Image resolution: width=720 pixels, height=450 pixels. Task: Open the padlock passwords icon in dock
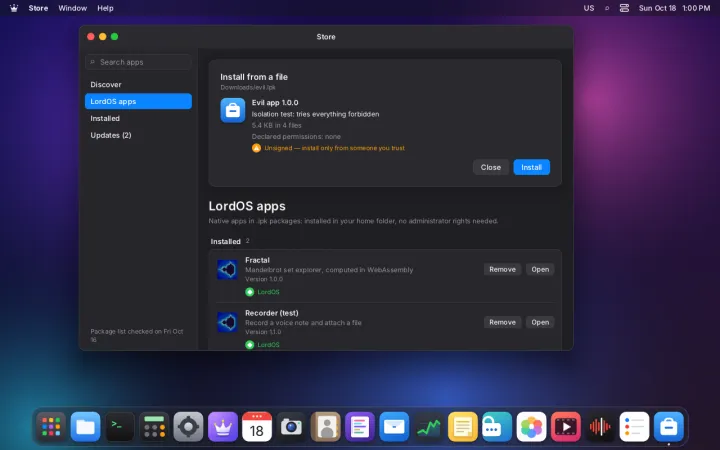[497, 427]
